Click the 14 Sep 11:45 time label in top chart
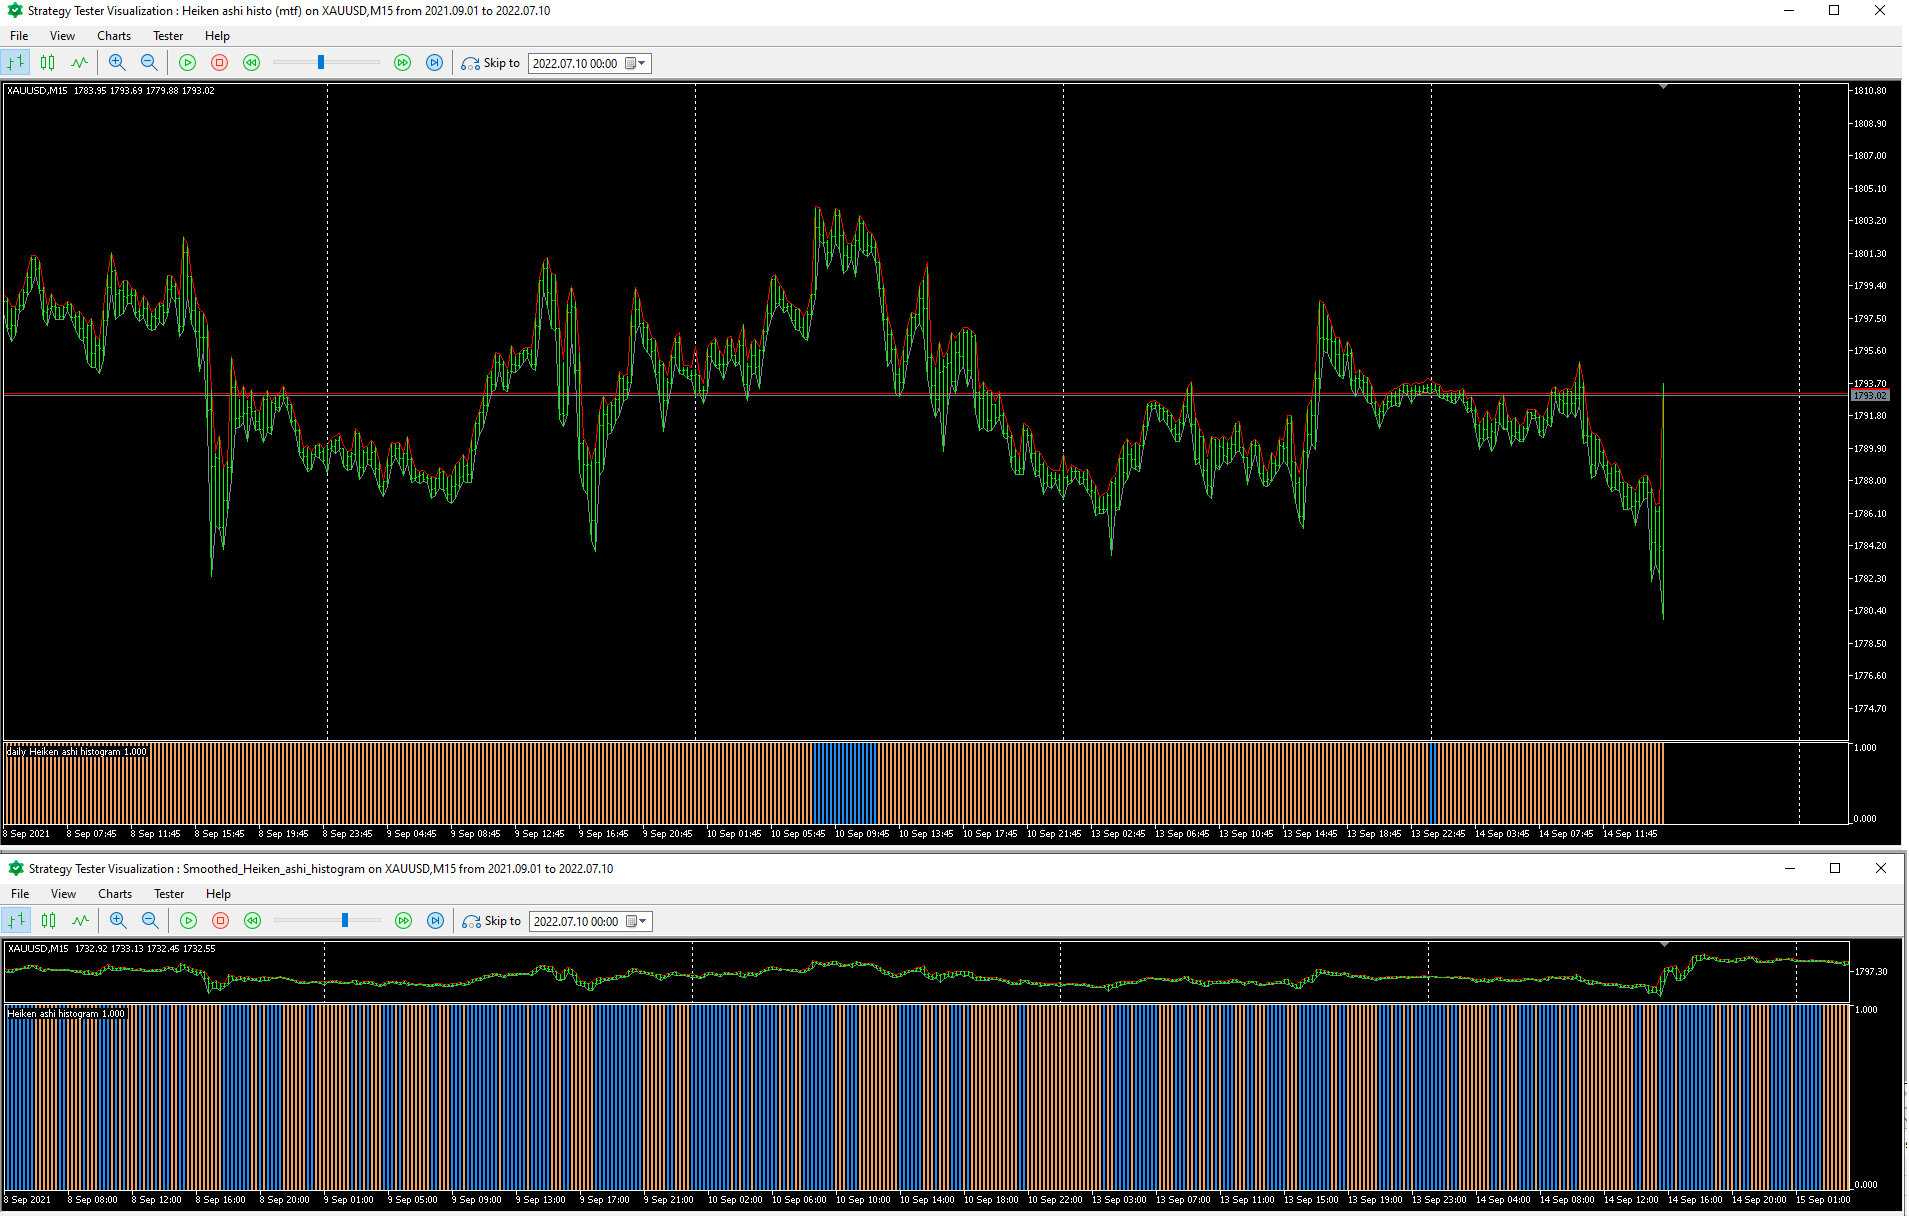The image size is (1909, 1216). [x=1629, y=834]
